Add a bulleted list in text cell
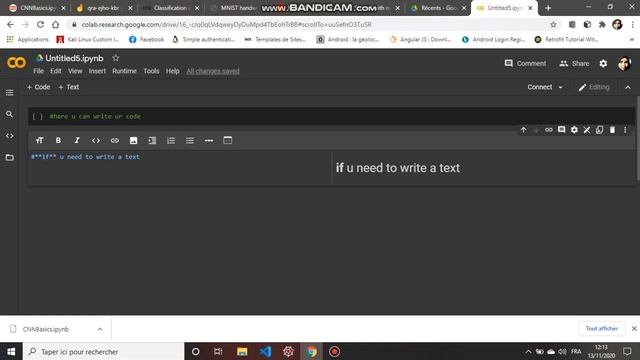 click(x=190, y=140)
